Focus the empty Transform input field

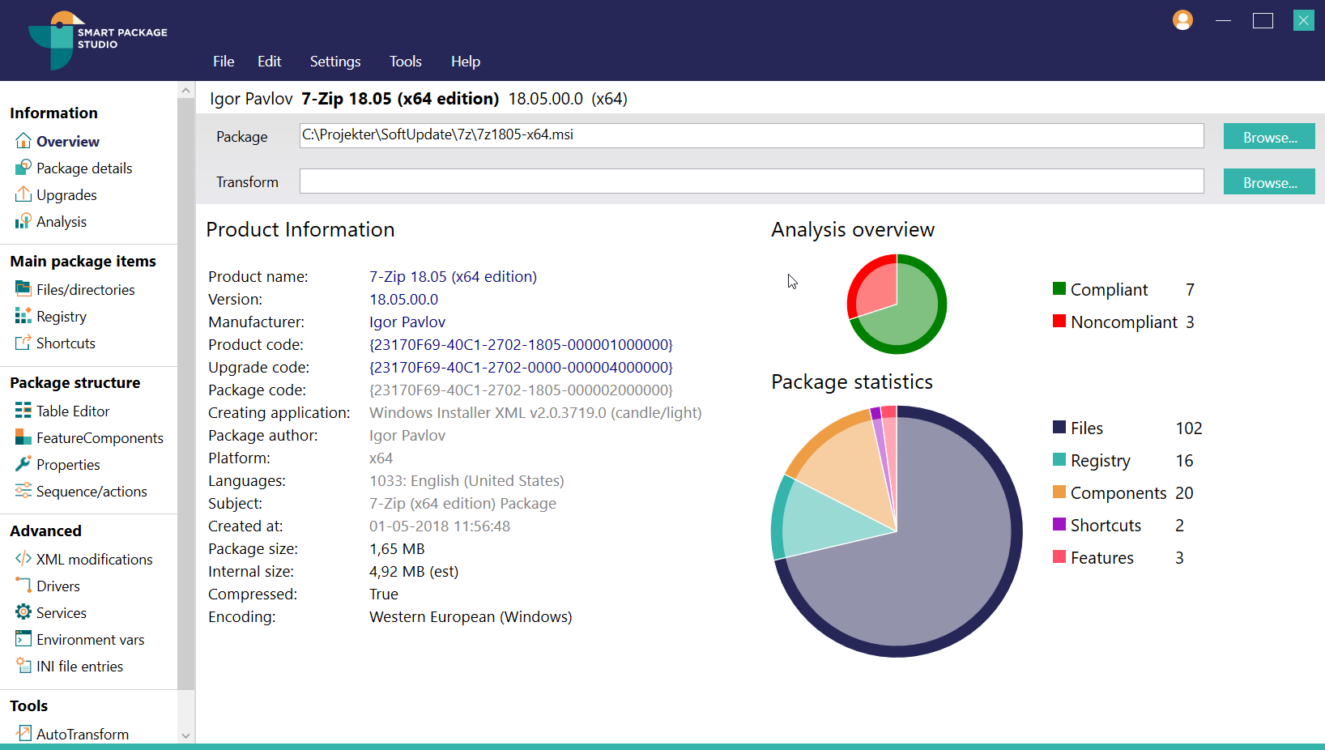tap(752, 181)
